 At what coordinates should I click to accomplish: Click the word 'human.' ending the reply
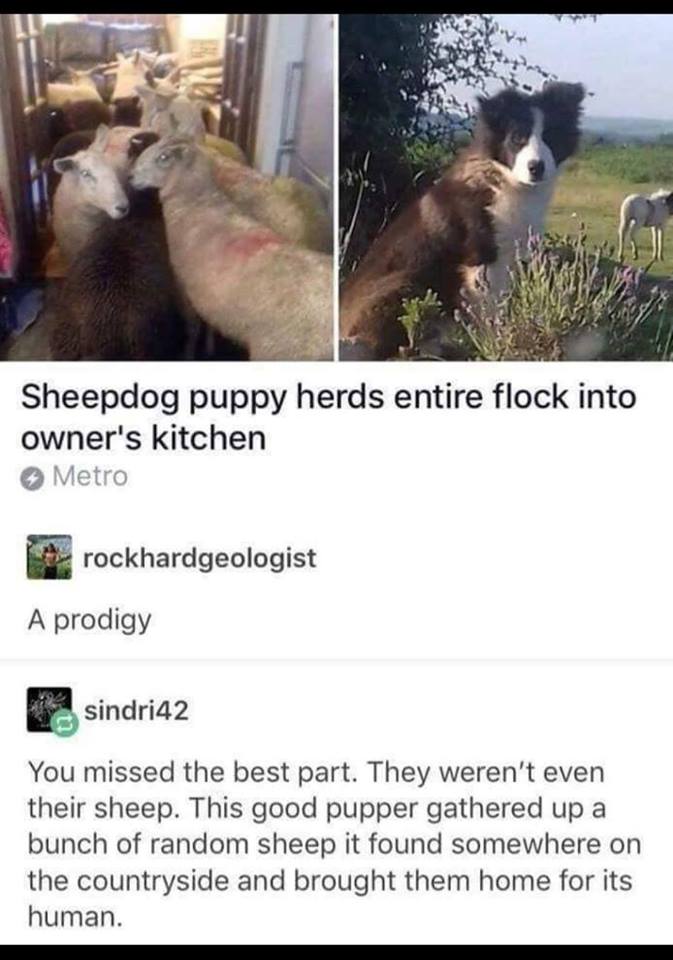pos(75,917)
